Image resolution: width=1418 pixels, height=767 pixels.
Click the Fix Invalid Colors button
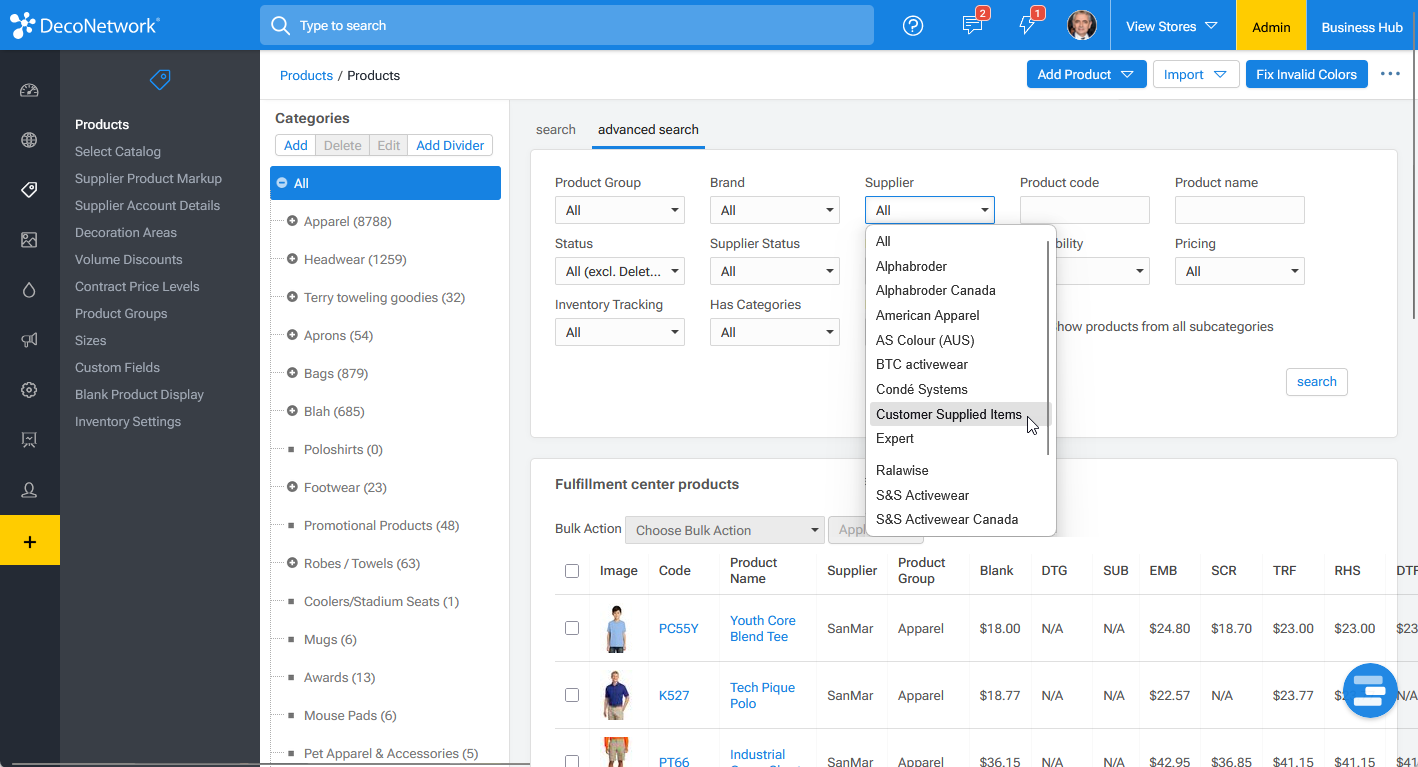point(1306,75)
